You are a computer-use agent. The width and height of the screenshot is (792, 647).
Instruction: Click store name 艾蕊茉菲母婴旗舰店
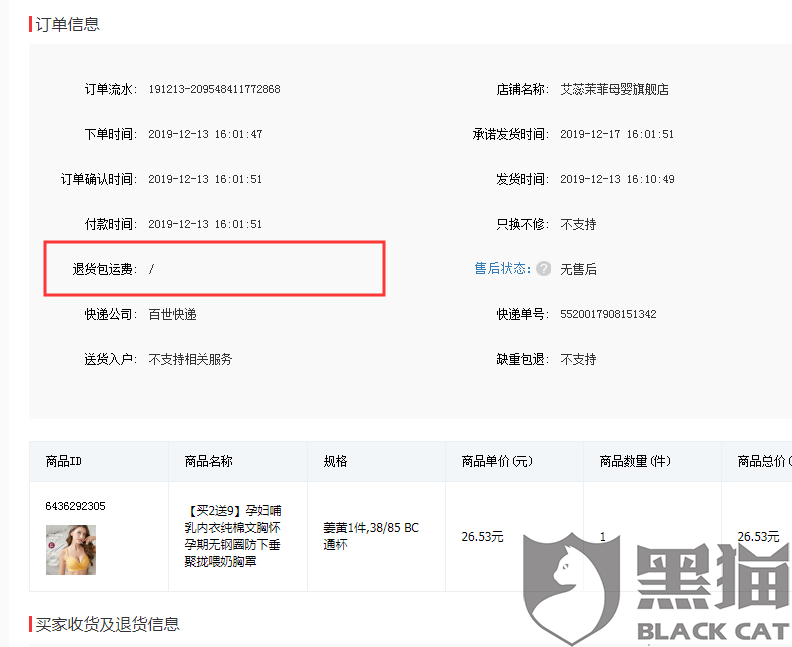(x=614, y=89)
